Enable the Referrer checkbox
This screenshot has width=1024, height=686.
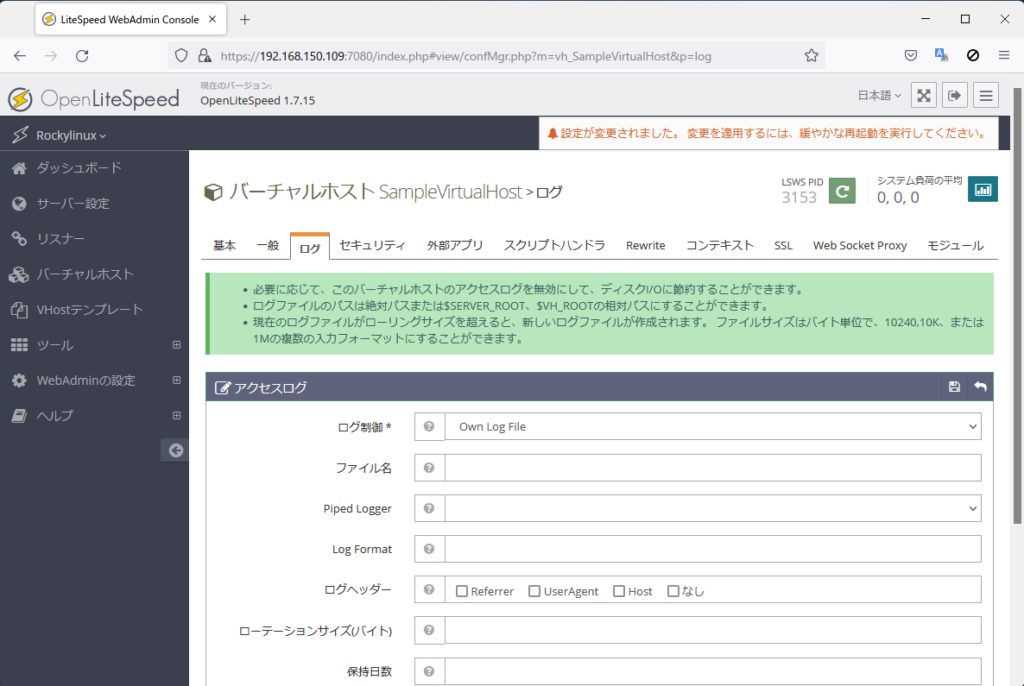tap(462, 591)
